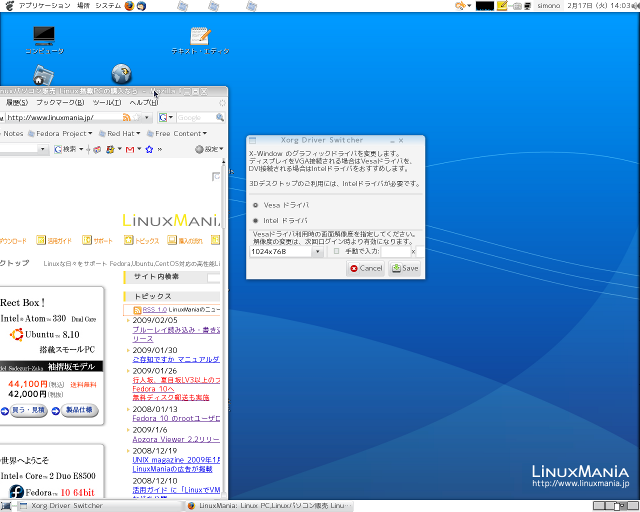The height and width of the screenshot is (512, 640).
Task: Launch Firefox from the top panel
Action: pos(129,6)
